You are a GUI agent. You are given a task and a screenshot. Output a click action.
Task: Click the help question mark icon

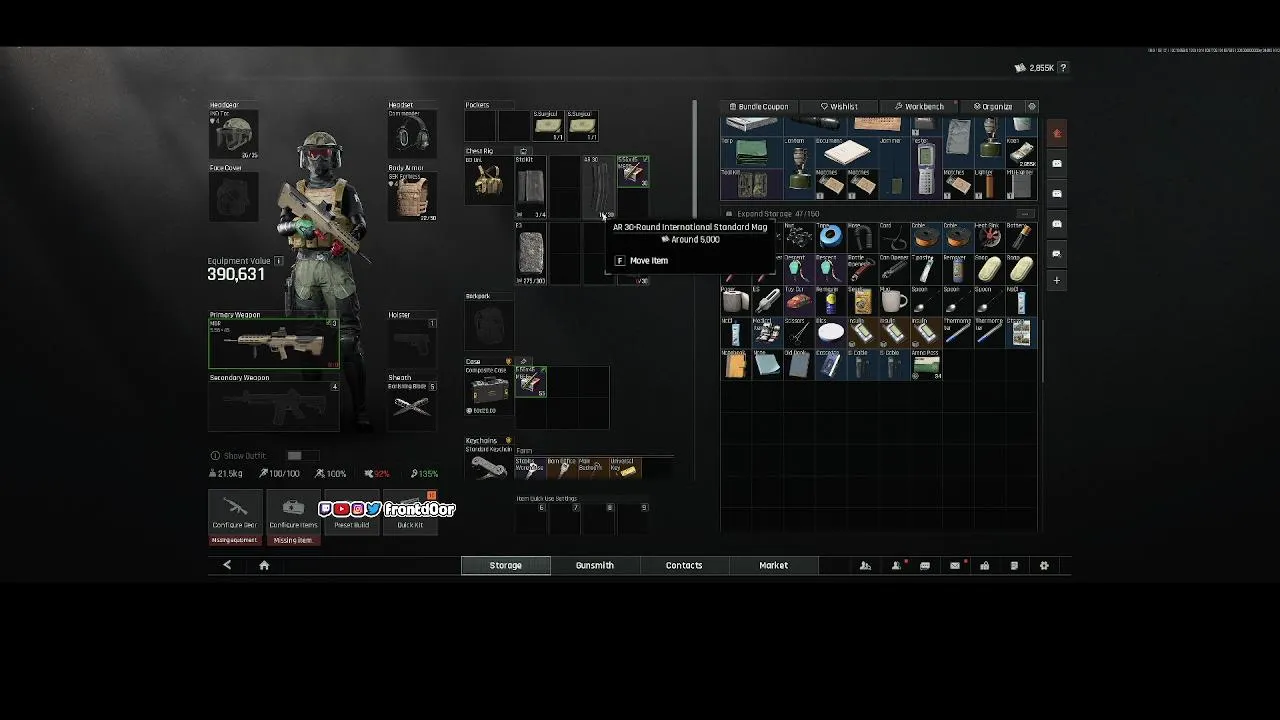coord(1063,68)
